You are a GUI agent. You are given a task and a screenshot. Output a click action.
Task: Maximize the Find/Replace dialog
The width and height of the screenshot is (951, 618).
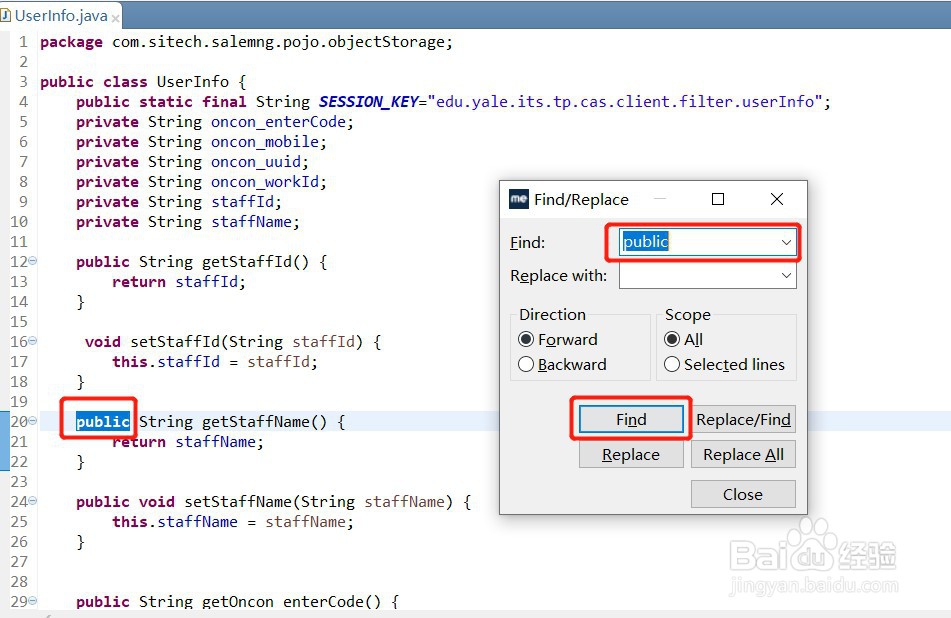pos(718,199)
